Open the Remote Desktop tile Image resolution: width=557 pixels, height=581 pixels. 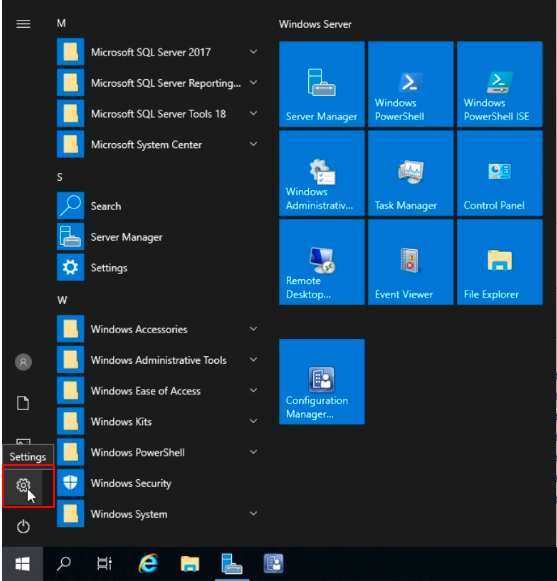[x=322, y=262]
